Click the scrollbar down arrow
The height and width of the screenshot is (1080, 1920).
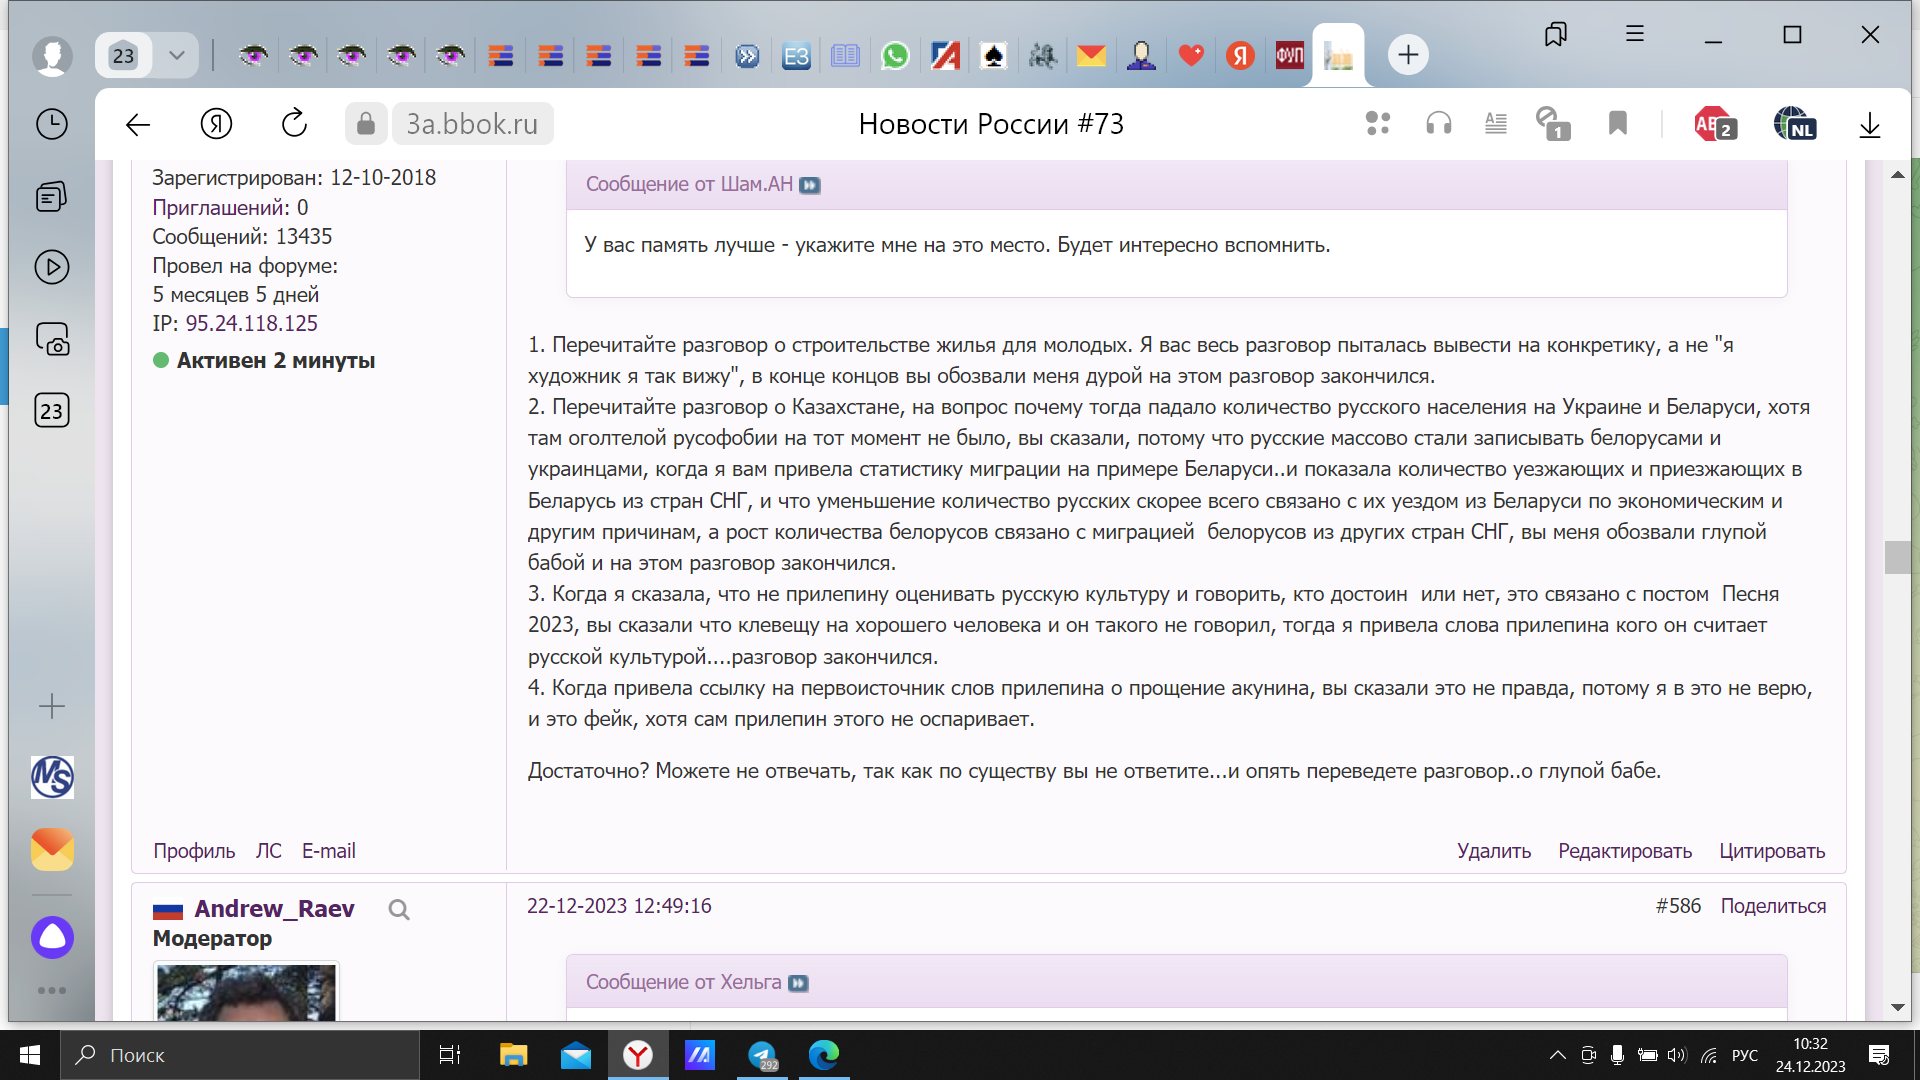(1897, 1007)
